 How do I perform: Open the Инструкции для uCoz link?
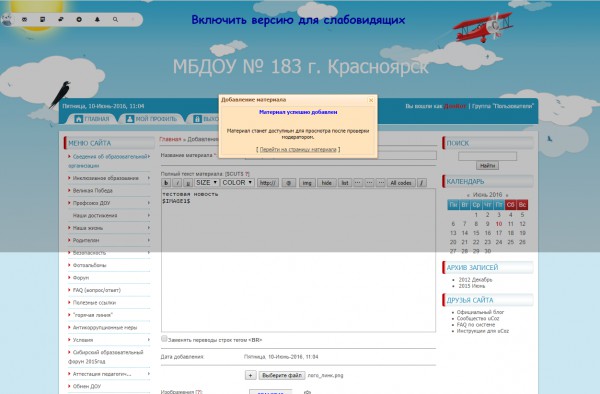(483, 331)
